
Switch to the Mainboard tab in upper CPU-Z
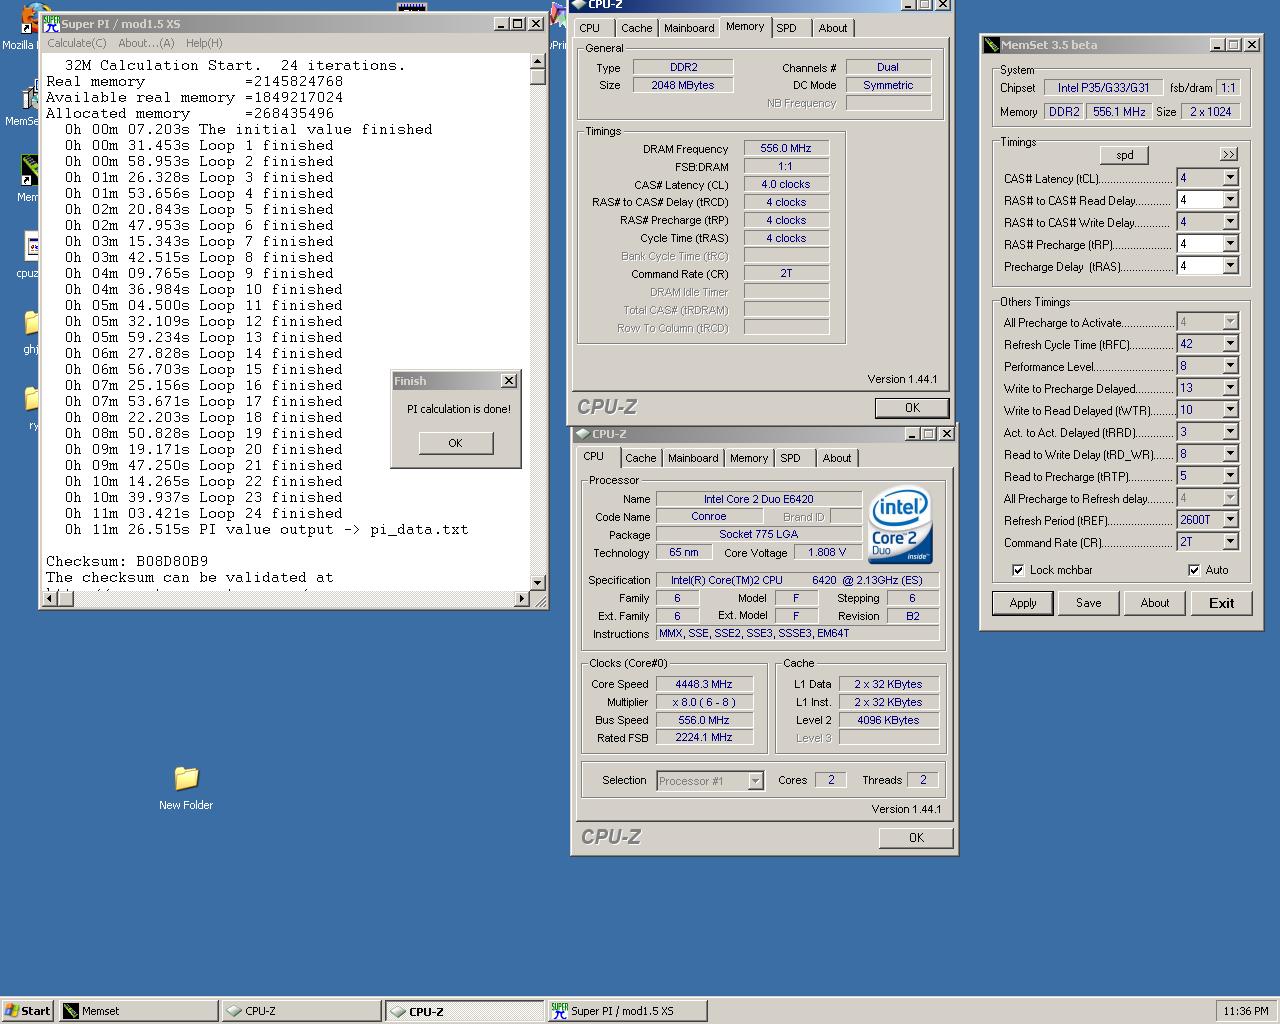coord(689,28)
